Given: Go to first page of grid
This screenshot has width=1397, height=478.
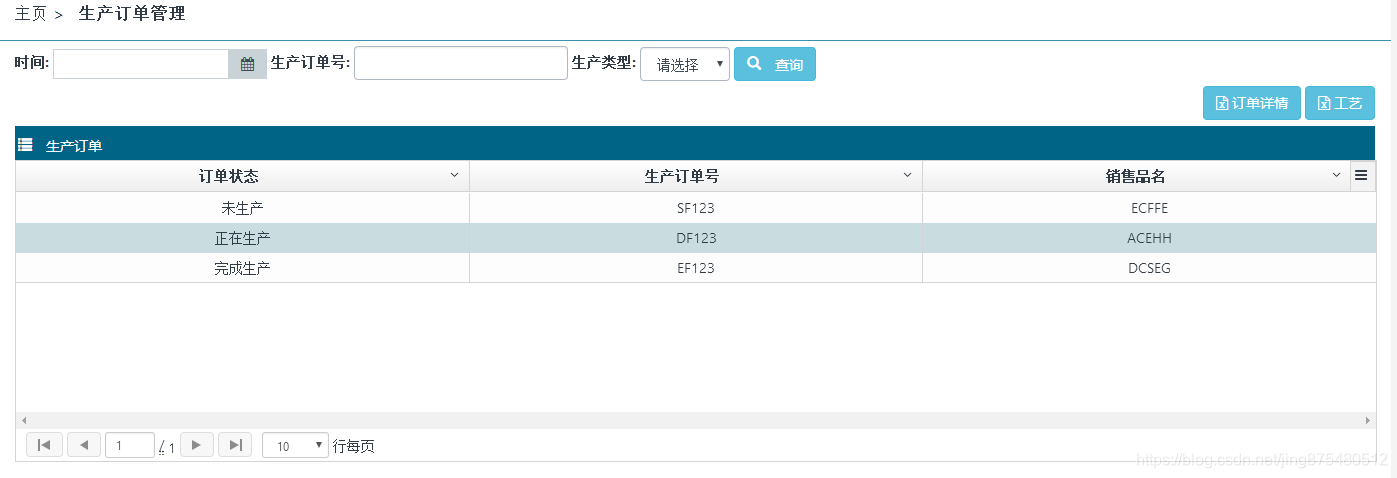Looking at the screenshot, I should pyautogui.click(x=44, y=445).
